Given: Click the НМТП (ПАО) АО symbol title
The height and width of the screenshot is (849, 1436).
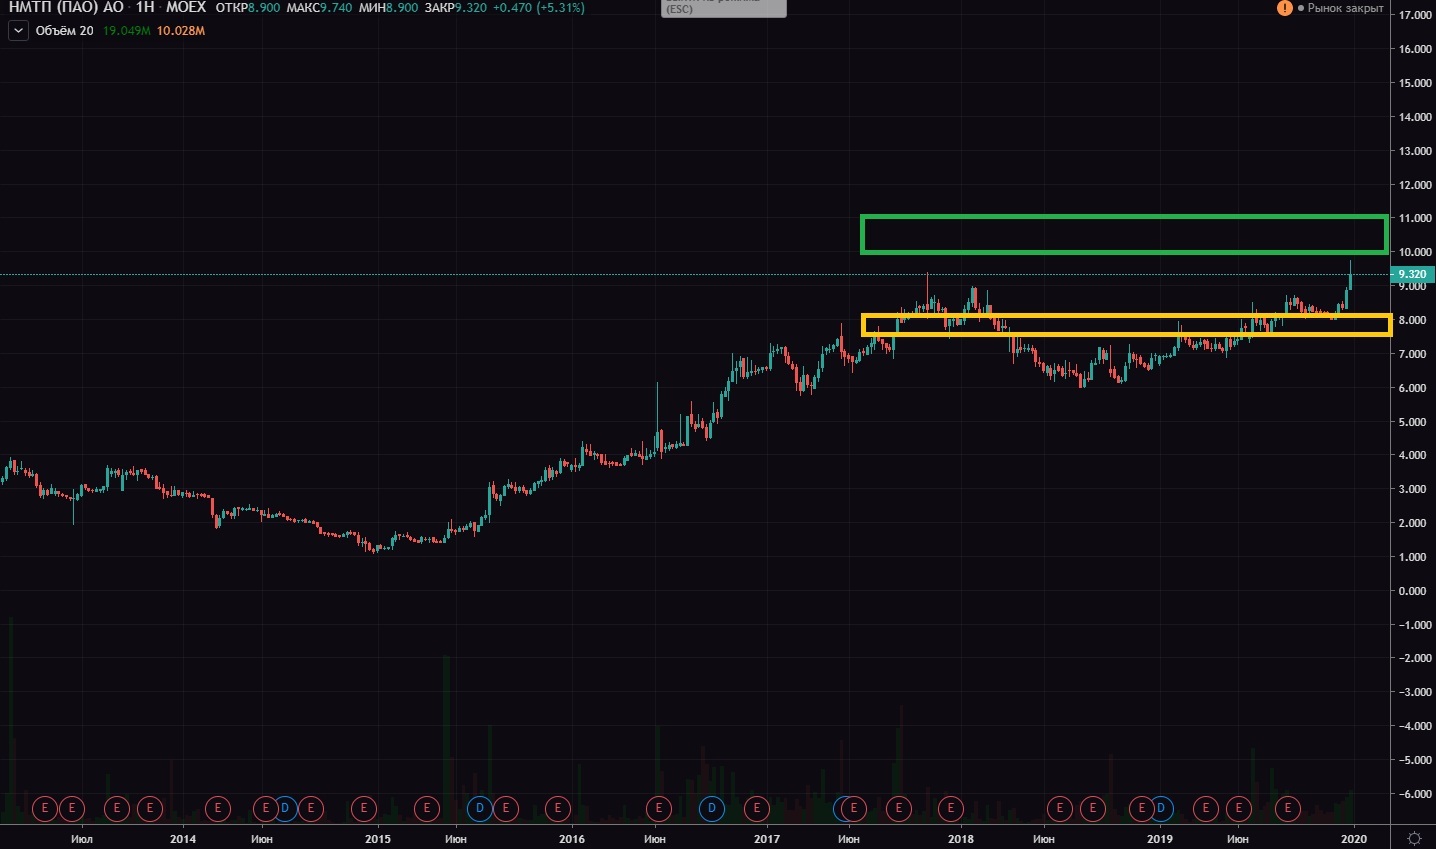Looking at the screenshot, I should [x=66, y=8].
